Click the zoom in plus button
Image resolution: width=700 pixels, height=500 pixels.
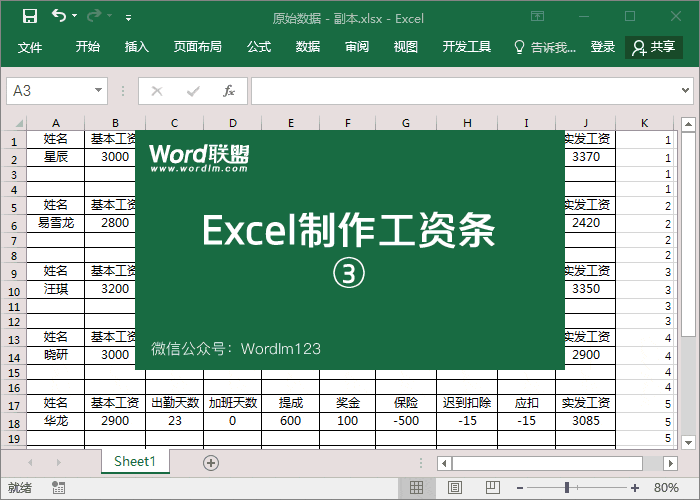click(636, 487)
